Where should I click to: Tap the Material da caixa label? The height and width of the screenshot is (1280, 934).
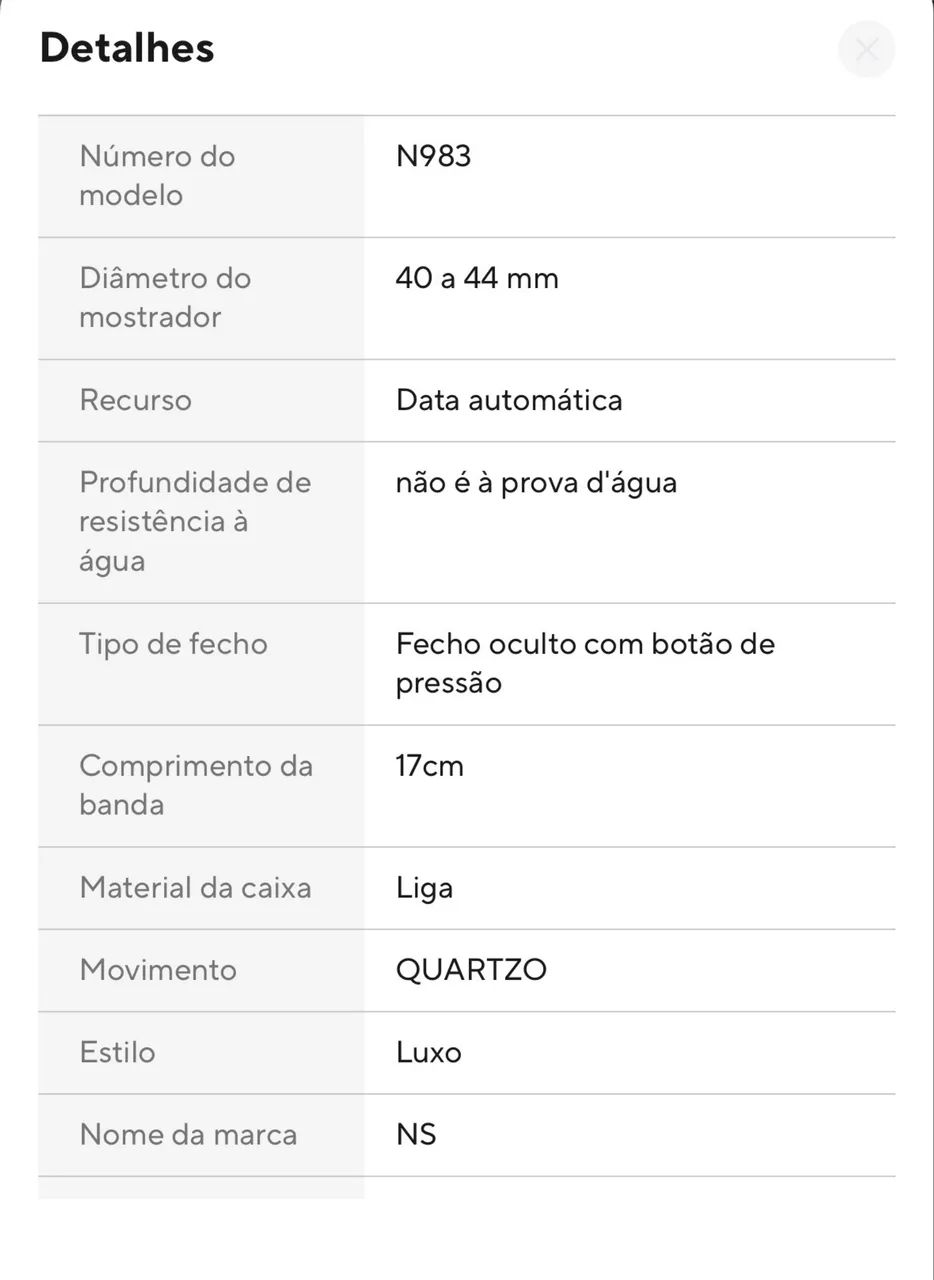click(x=195, y=888)
